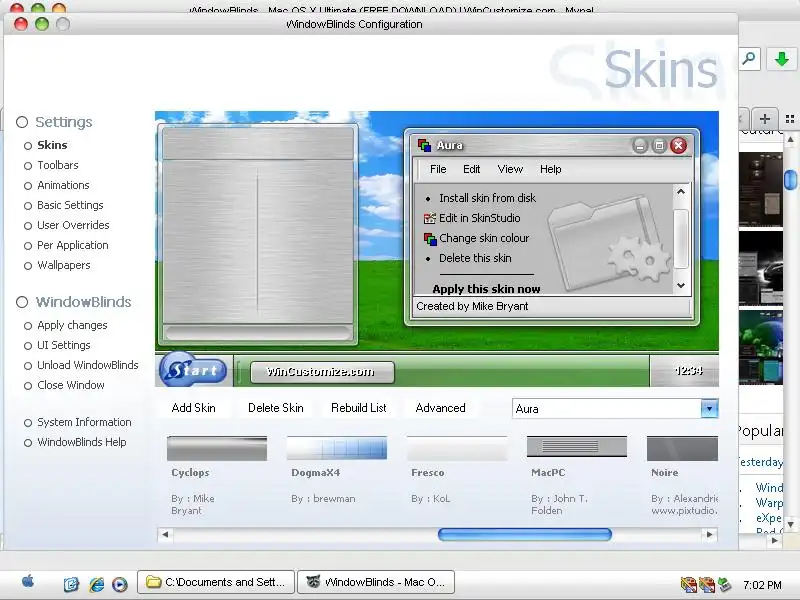
Task: Click the skin list scroll right arrow
Action: (x=710, y=535)
